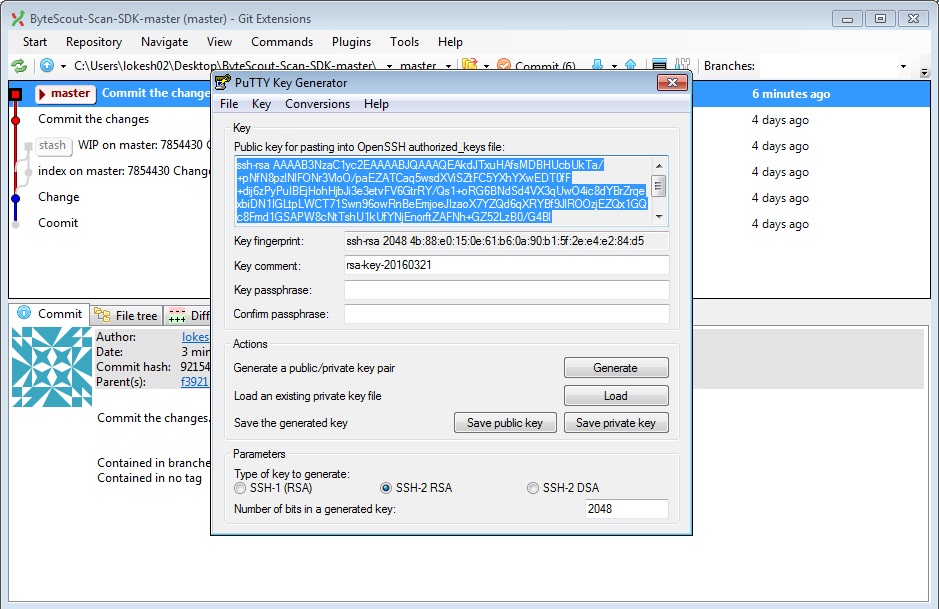This screenshot has height=609, width=939.
Task: Click public key box scrollbar thumb
Action: (659, 186)
